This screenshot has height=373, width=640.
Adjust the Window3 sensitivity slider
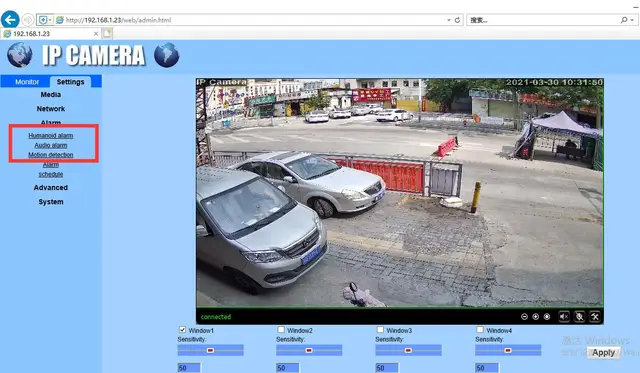pos(408,350)
